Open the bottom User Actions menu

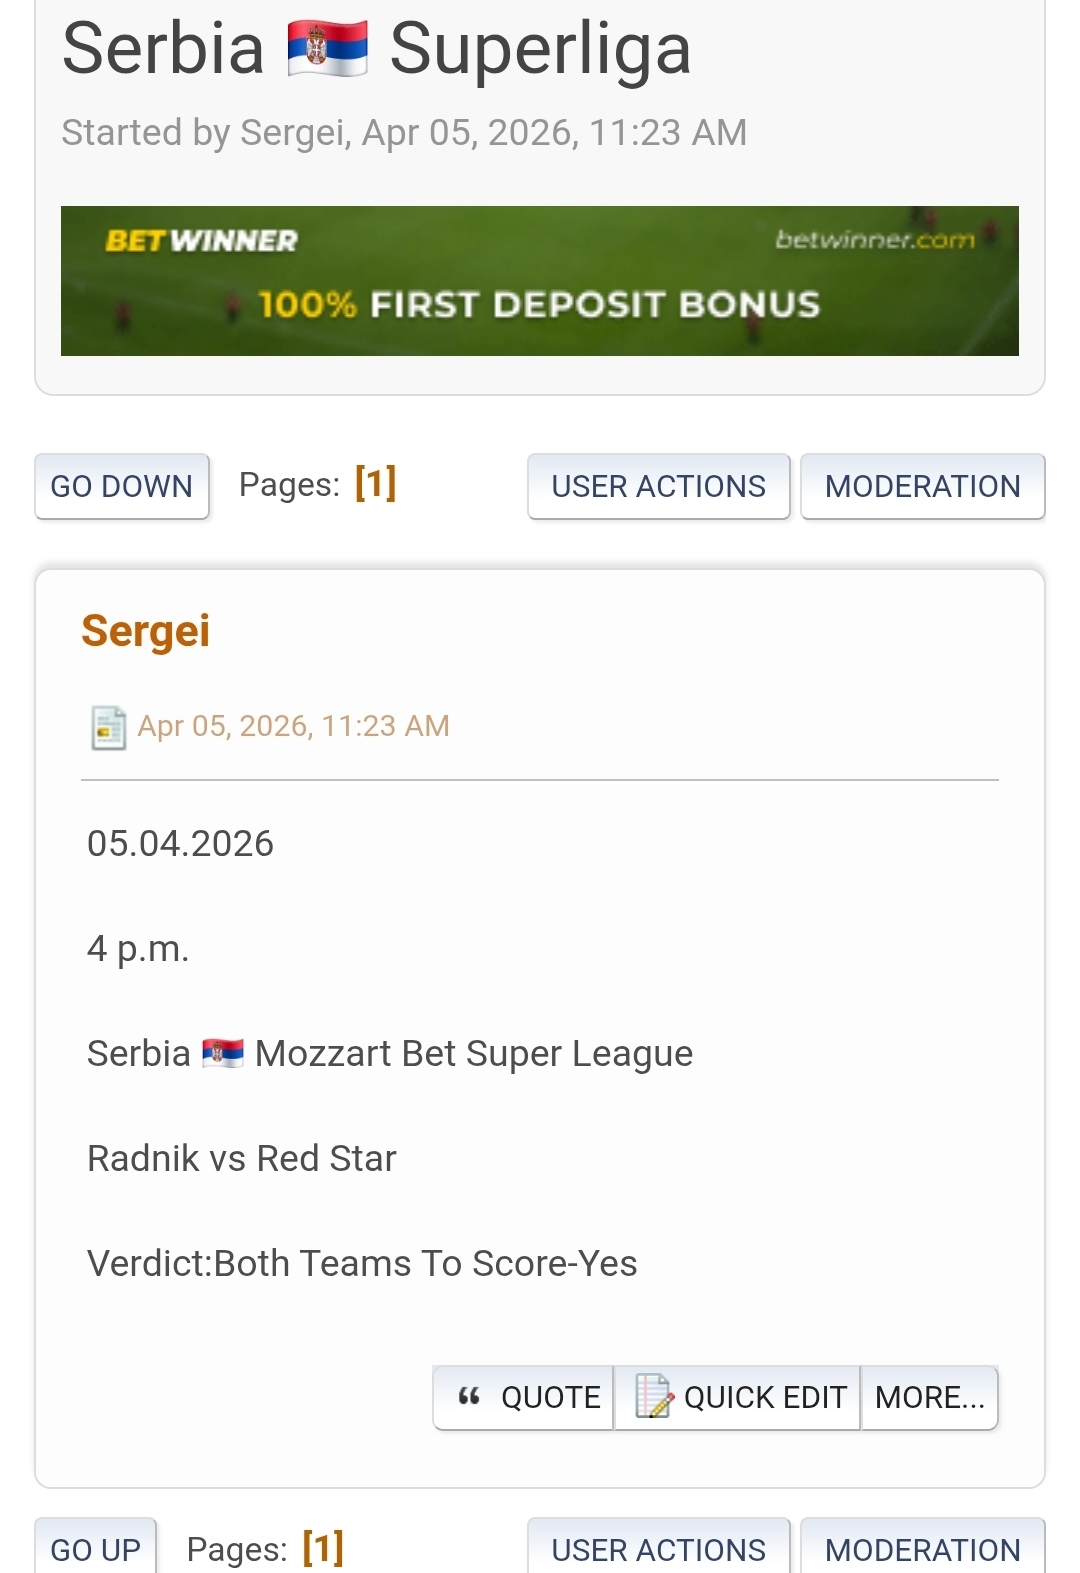point(658,1549)
